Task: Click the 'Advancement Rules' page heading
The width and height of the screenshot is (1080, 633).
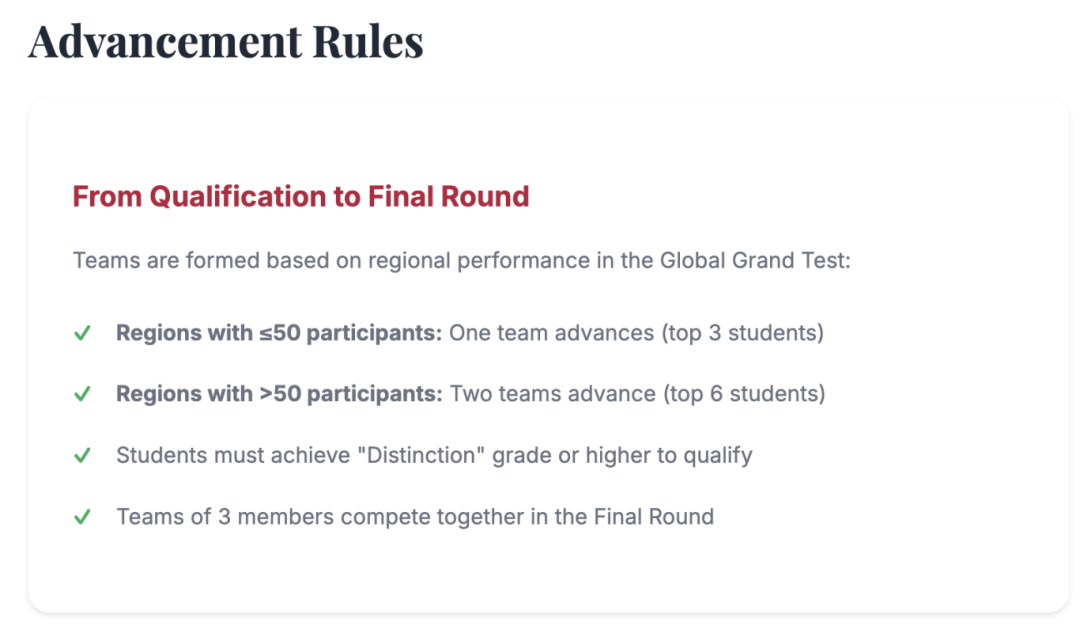Action: click(226, 42)
